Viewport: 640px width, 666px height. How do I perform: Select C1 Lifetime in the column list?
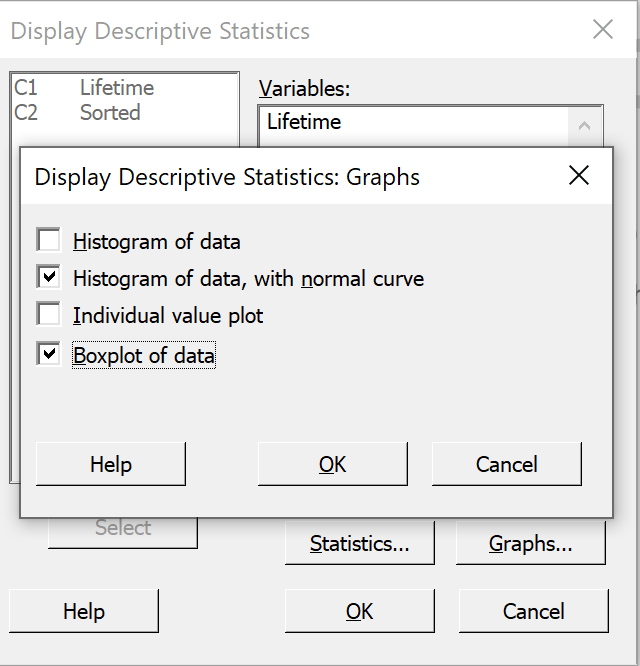pos(124,88)
